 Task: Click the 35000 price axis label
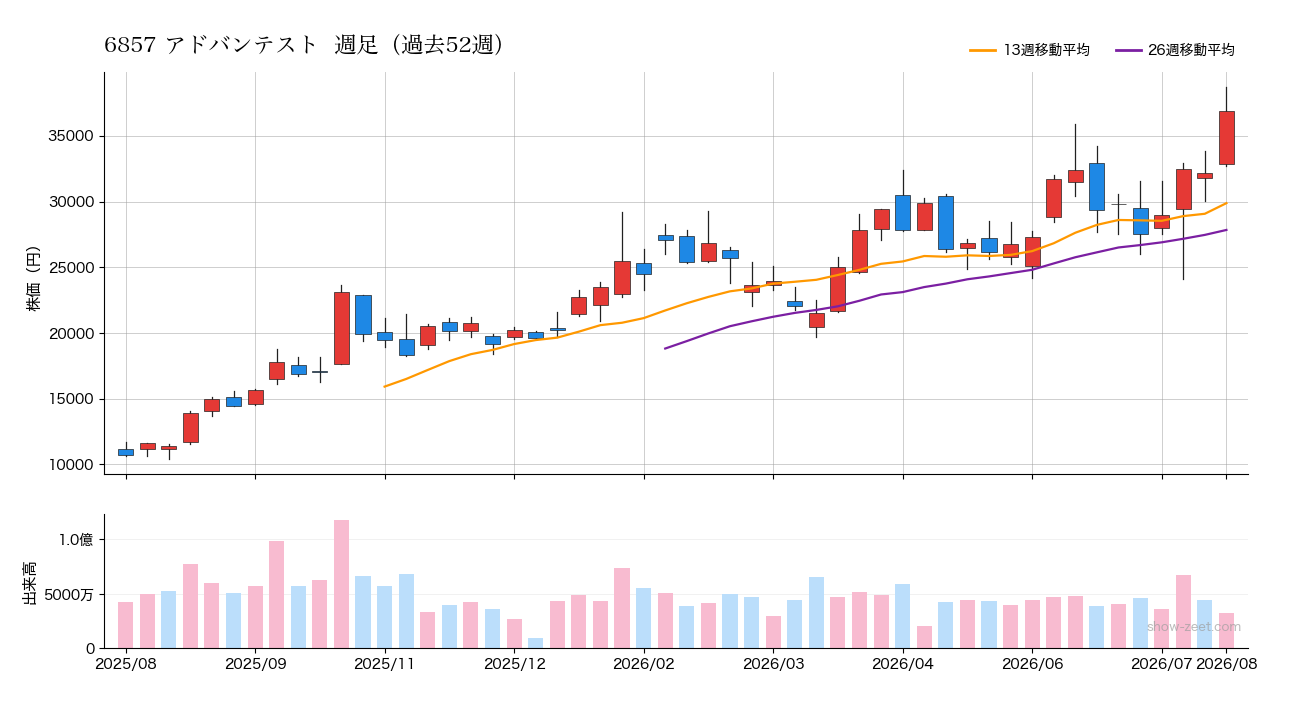[72, 137]
